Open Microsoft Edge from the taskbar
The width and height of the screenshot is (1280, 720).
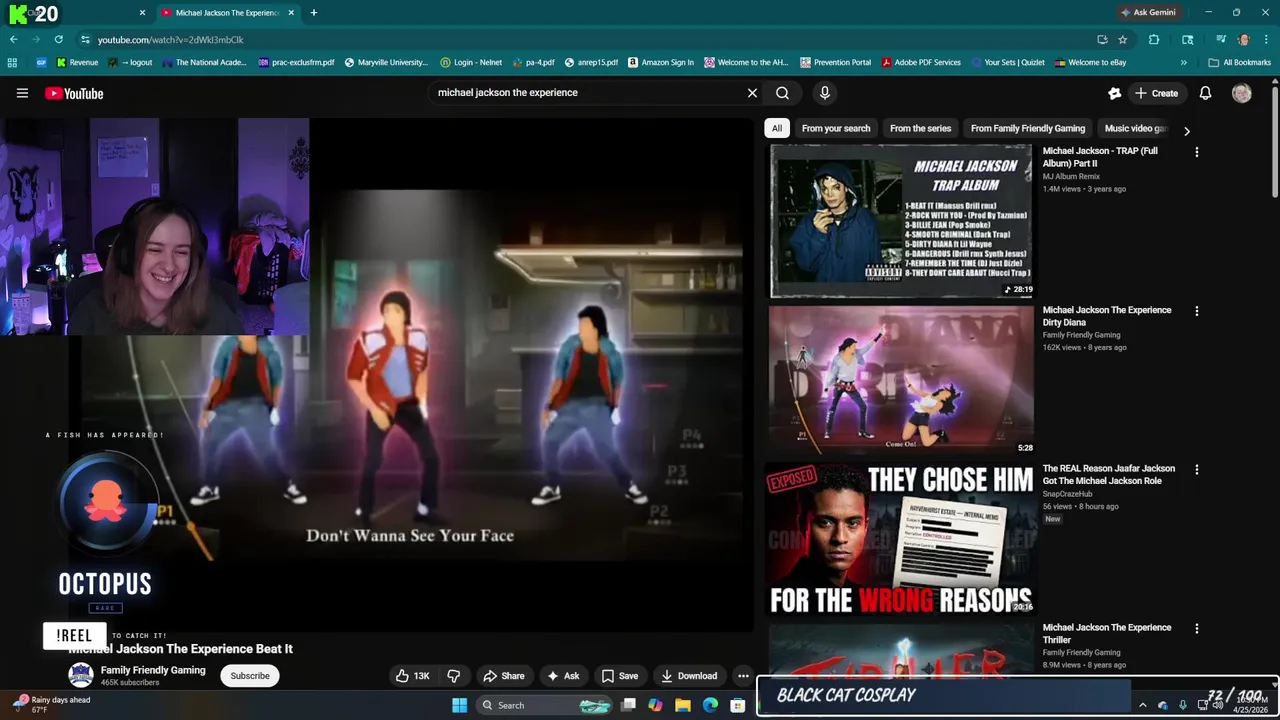tap(710, 705)
